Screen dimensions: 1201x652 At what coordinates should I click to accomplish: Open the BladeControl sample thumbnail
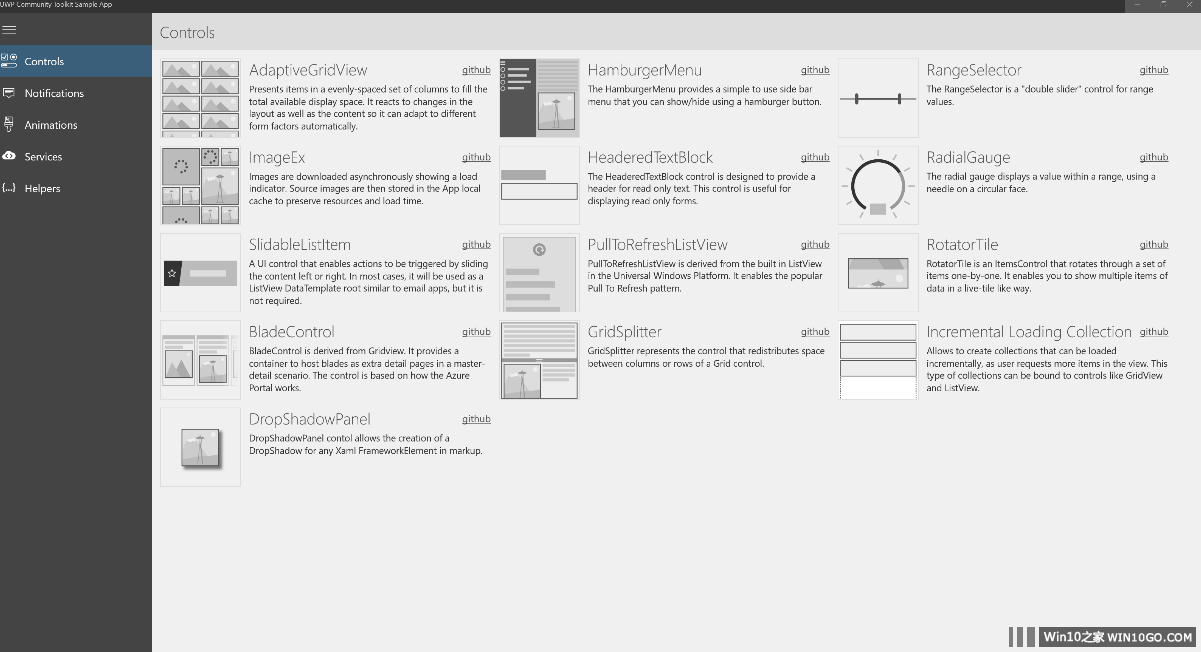coord(201,360)
